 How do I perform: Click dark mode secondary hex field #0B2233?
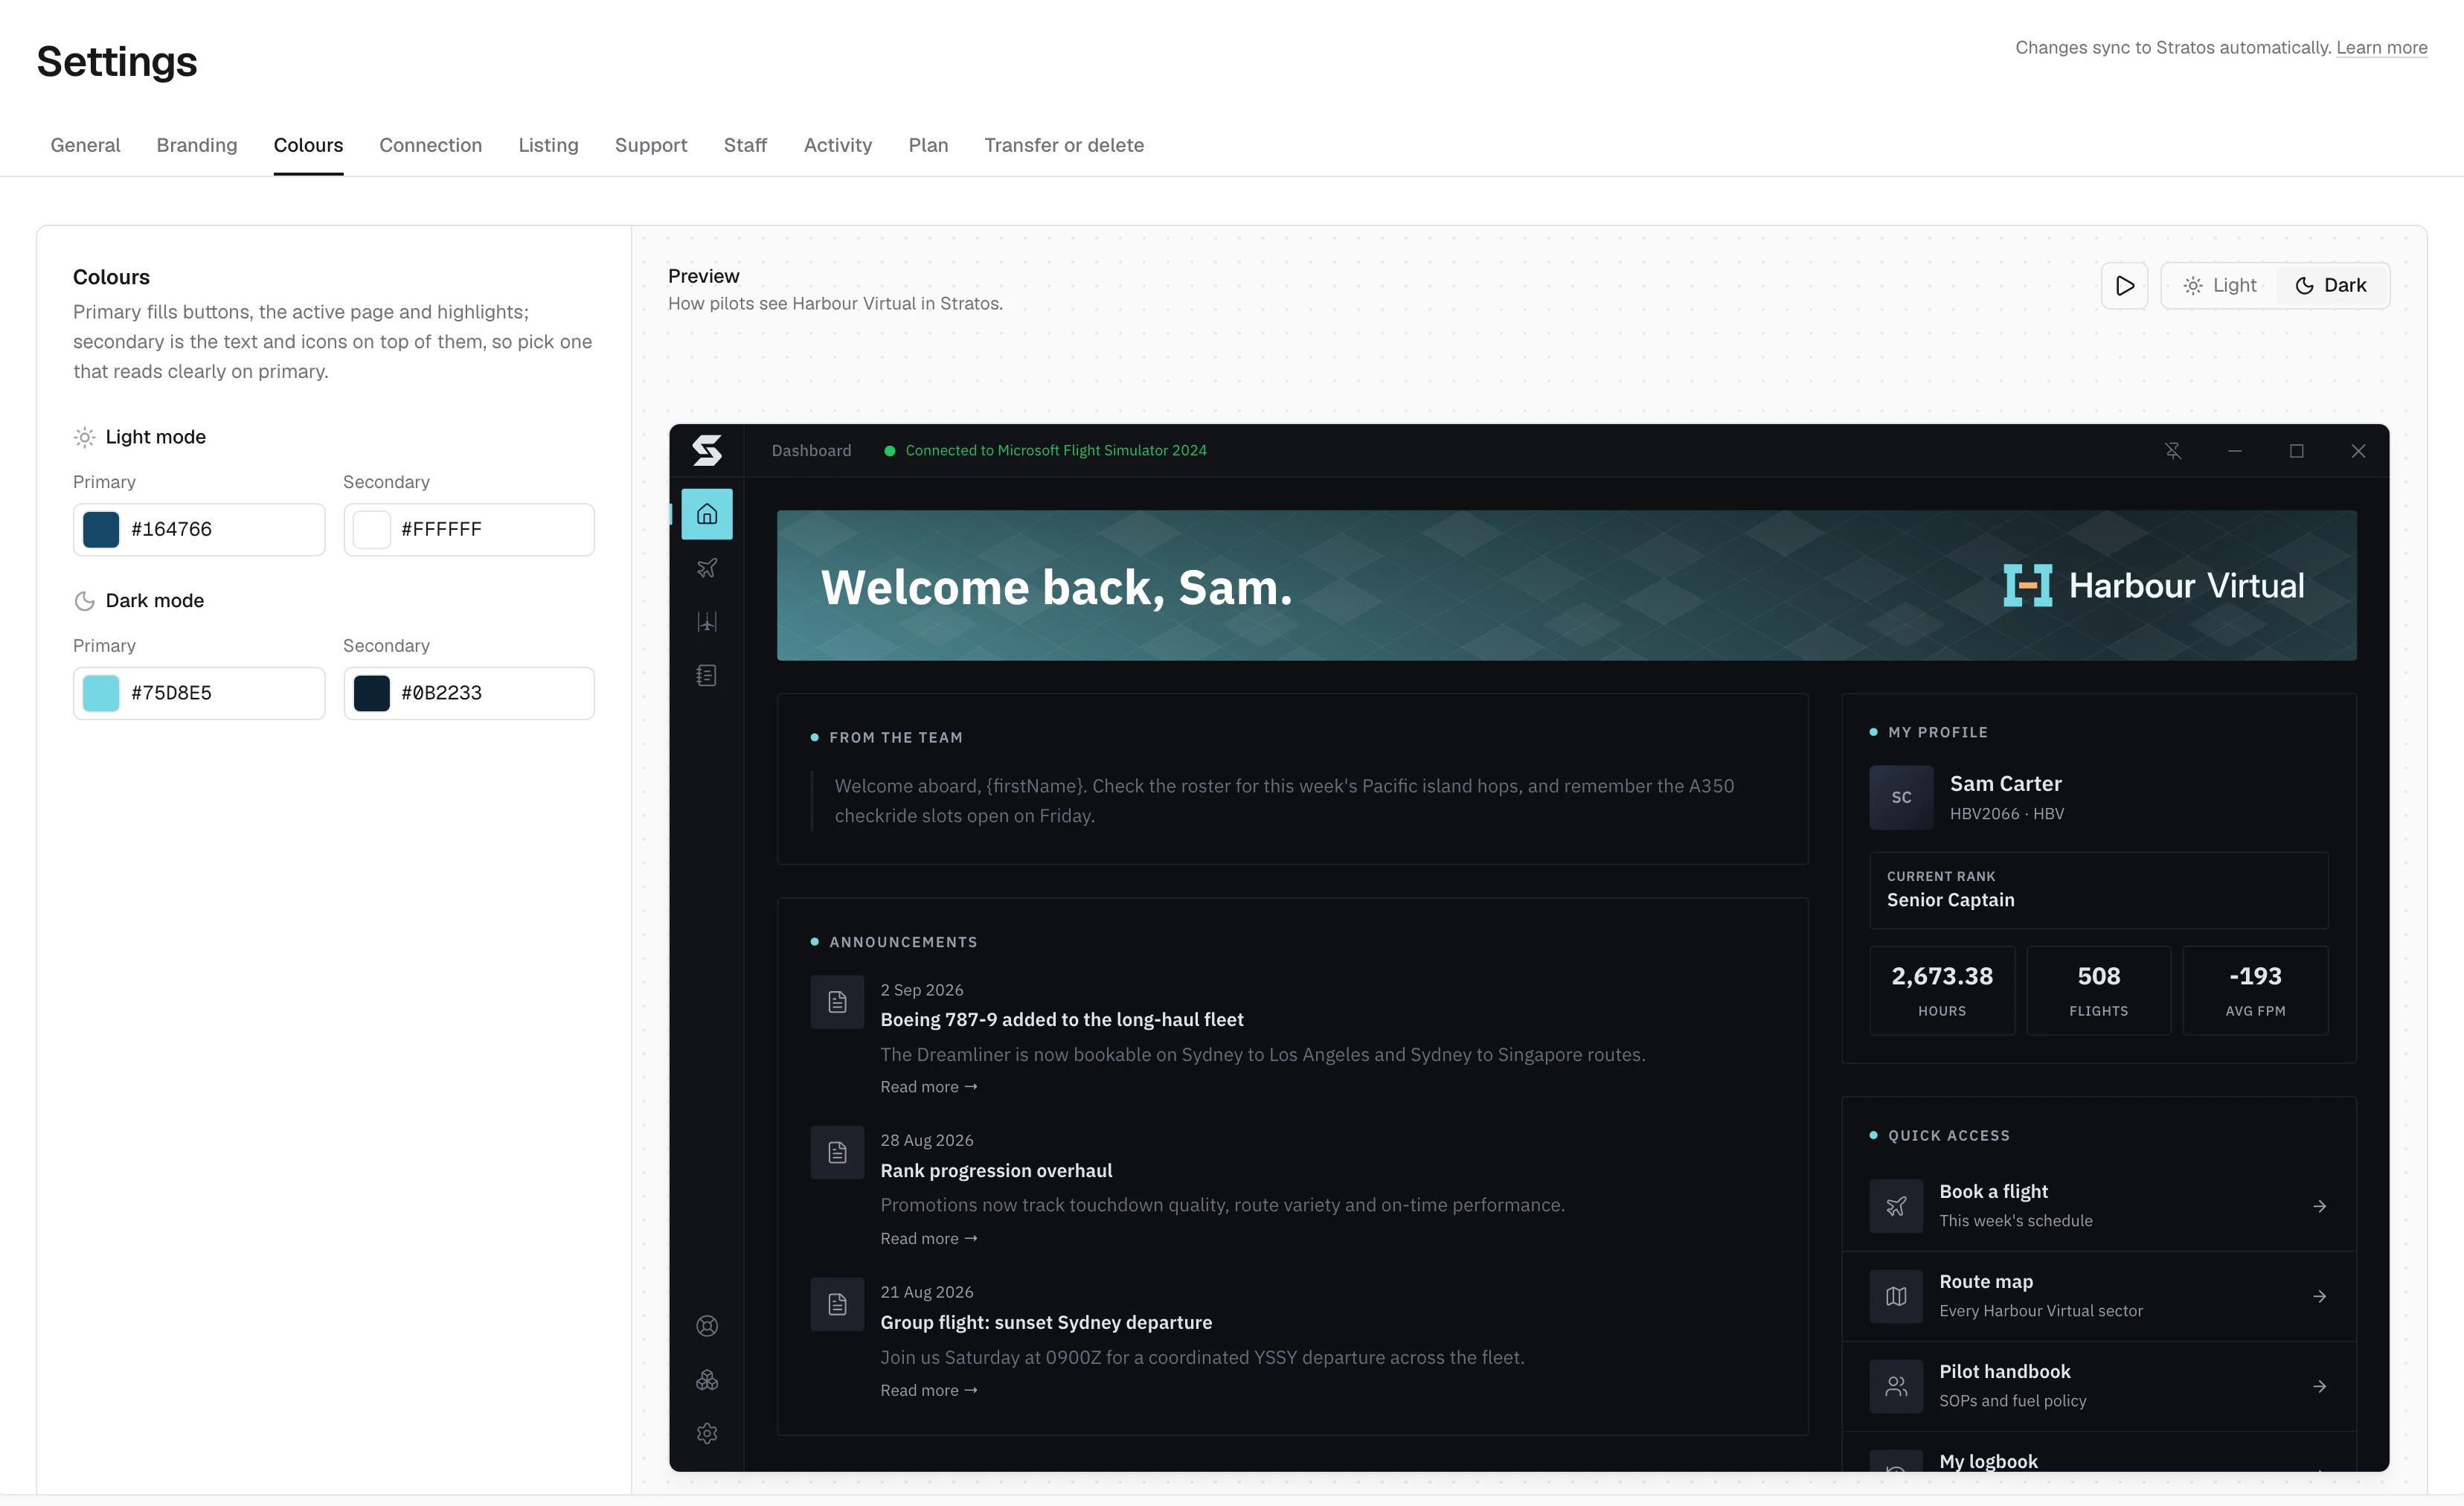pos(469,693)
